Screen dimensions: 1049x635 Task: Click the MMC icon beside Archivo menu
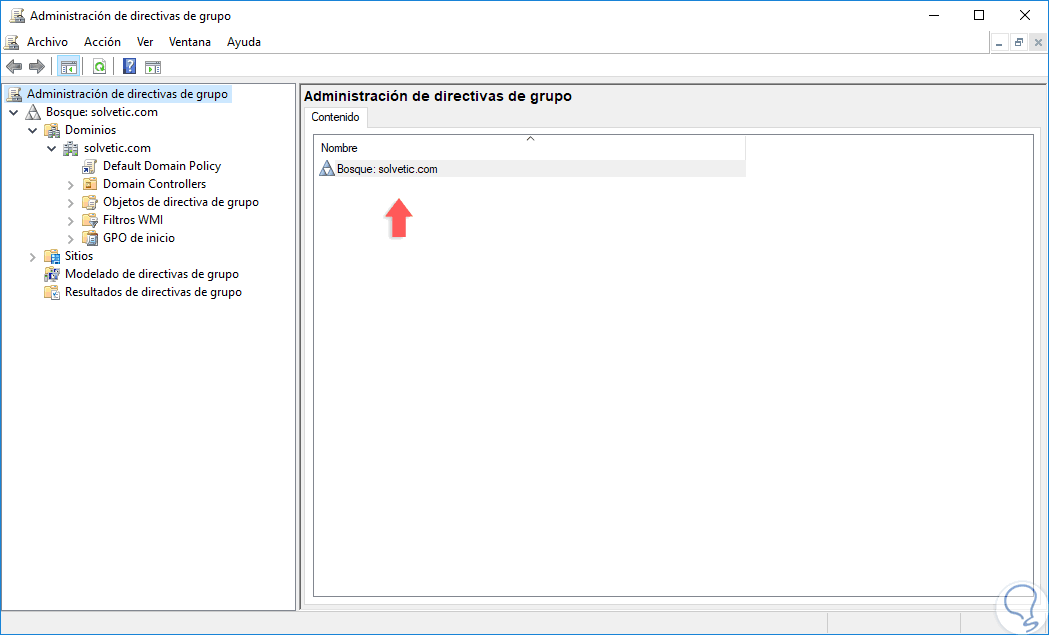pos(11,42)
